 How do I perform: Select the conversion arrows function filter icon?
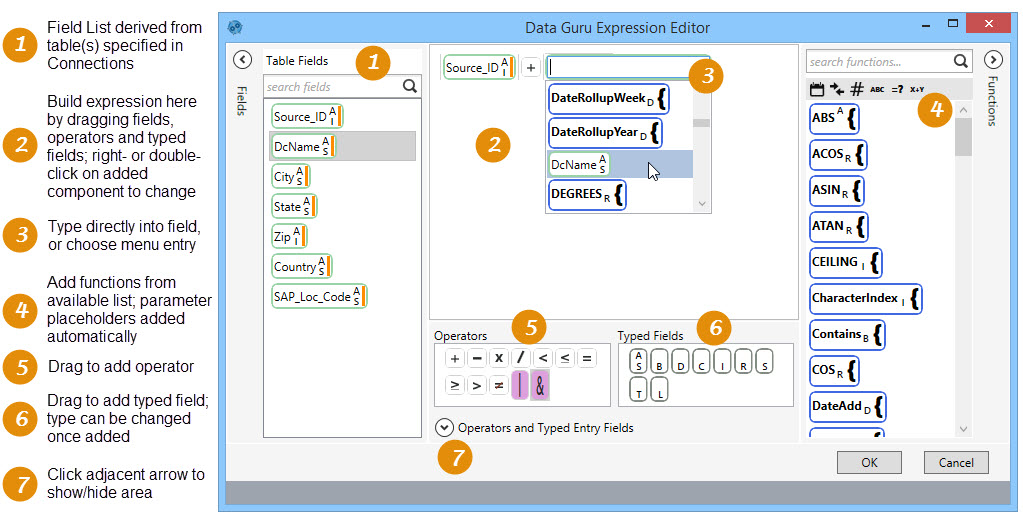tap(837, 89)
